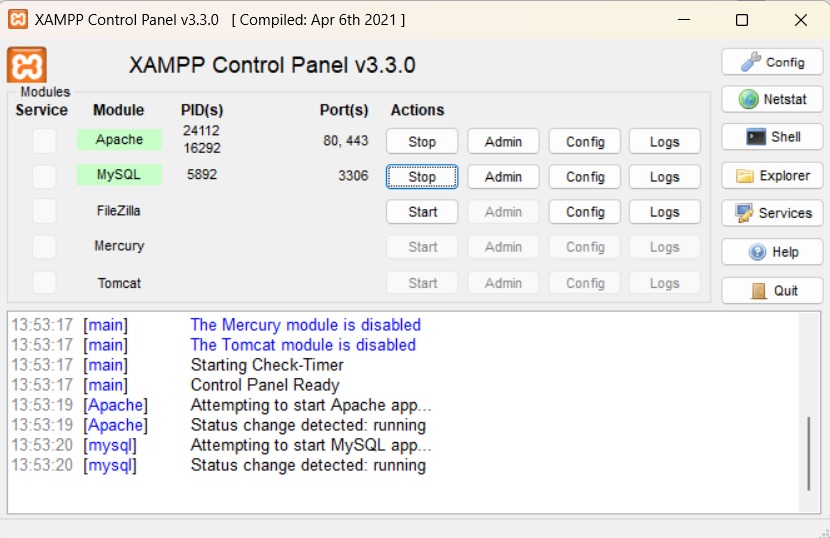Click log line 'Control Panel Ready'
The image size is (830, 538).
point(265,385)
